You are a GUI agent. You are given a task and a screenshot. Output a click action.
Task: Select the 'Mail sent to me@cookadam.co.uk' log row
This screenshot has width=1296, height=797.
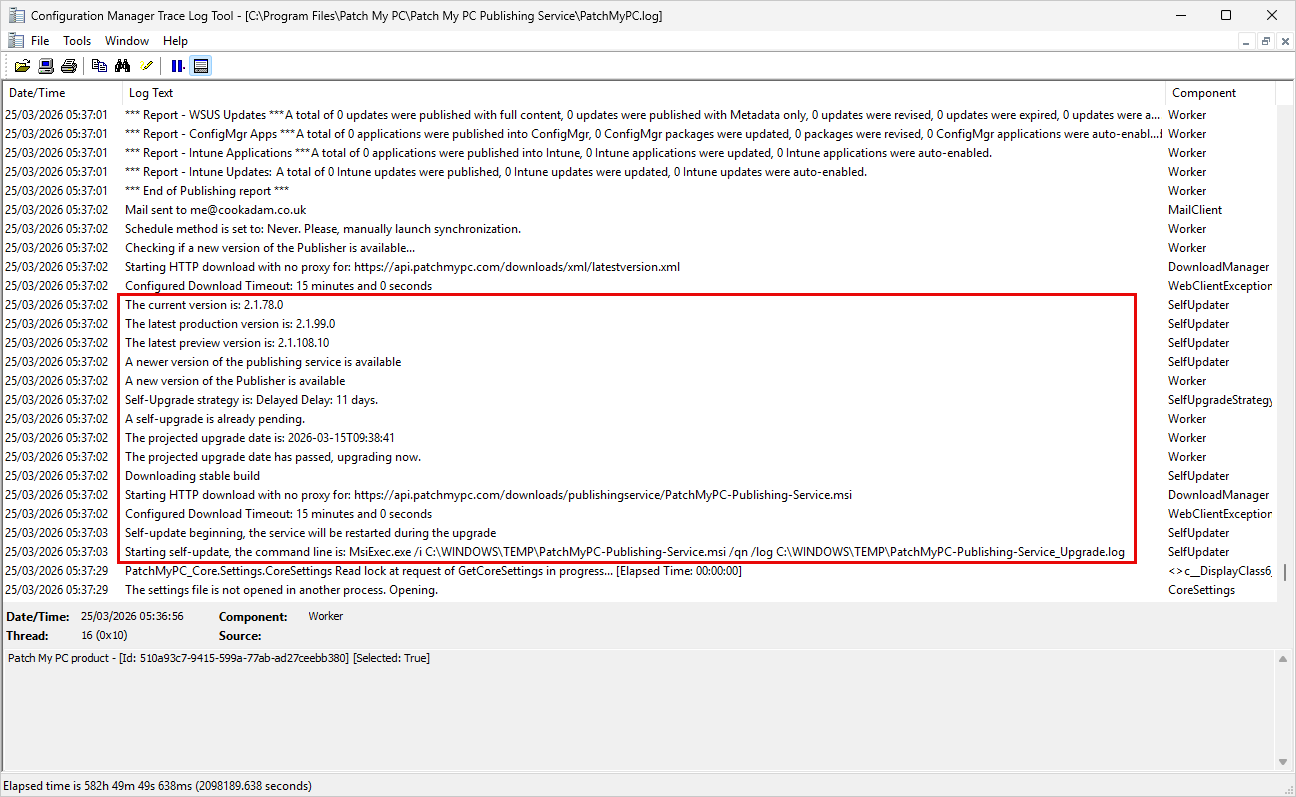[x=215, y=210]
